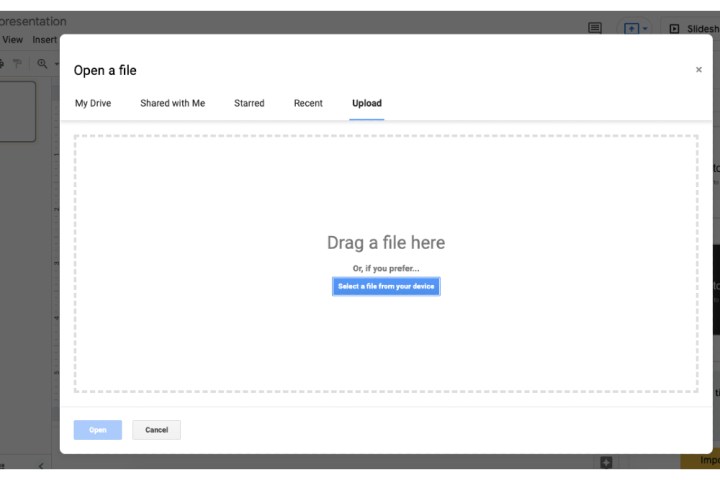Go to the Recent tab
The height and width of the screenshot is (480, 720).
(x=308, y=103)
